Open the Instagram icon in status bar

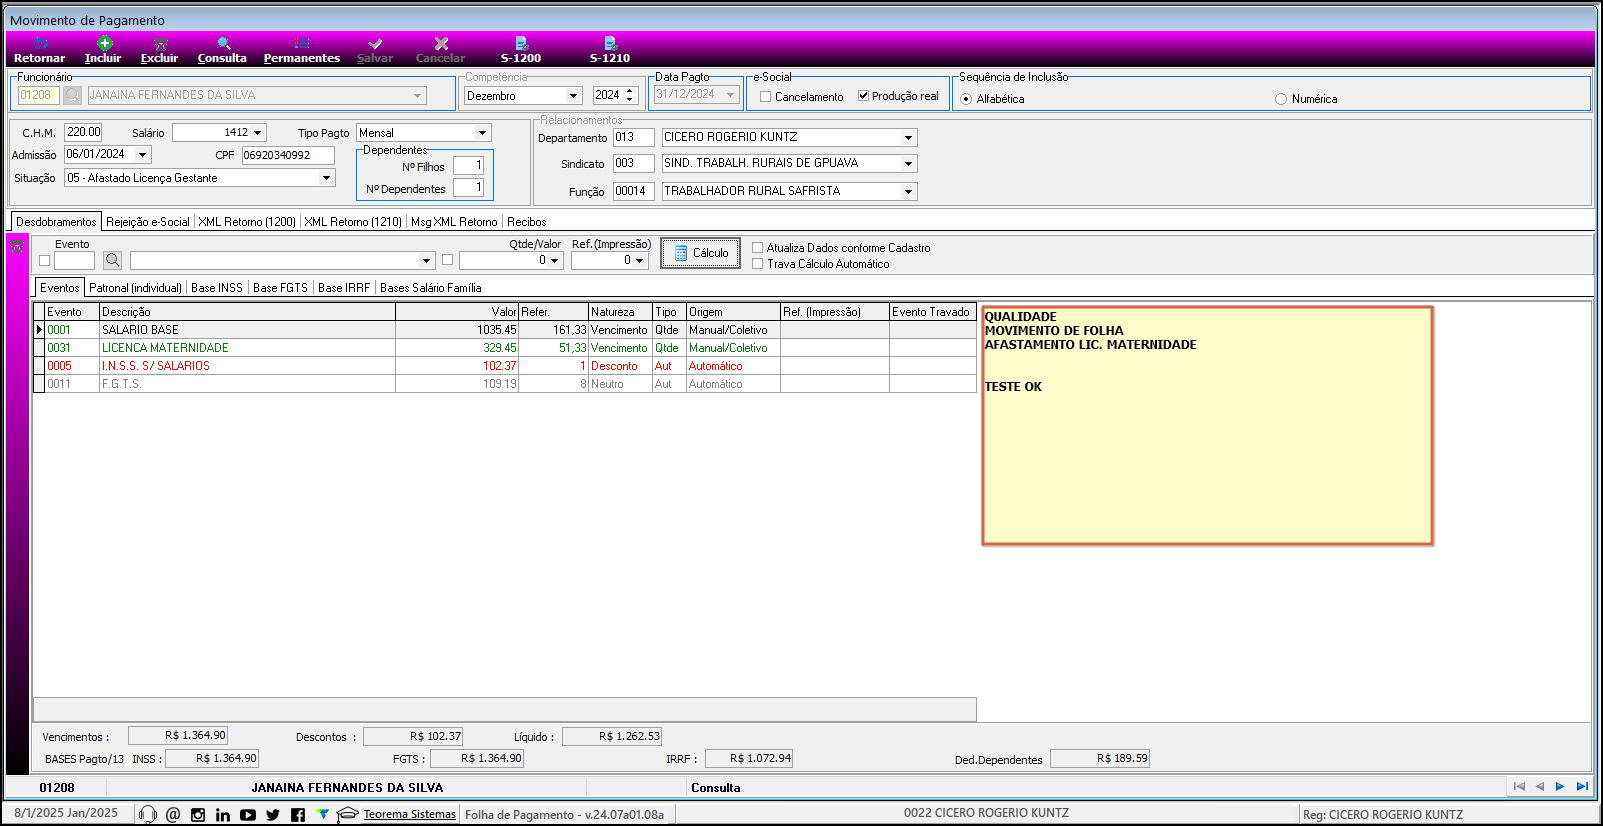tap(198, 815)
